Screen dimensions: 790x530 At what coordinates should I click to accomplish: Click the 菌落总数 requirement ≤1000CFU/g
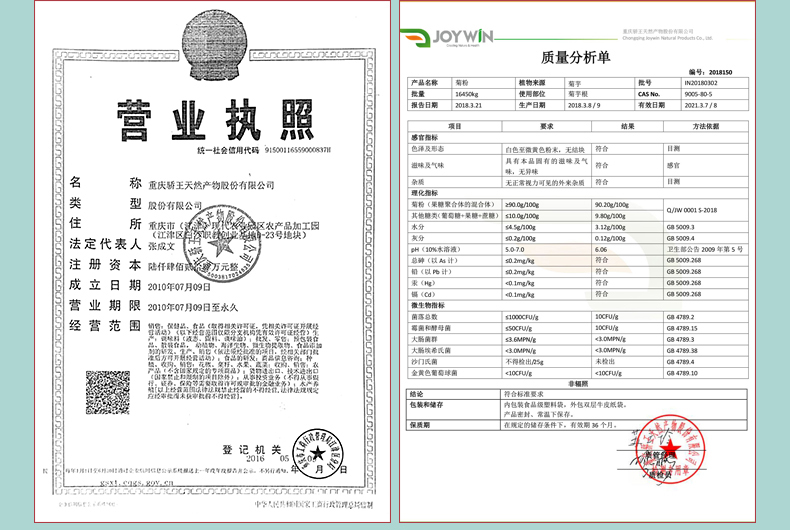[x=522, y=317]
